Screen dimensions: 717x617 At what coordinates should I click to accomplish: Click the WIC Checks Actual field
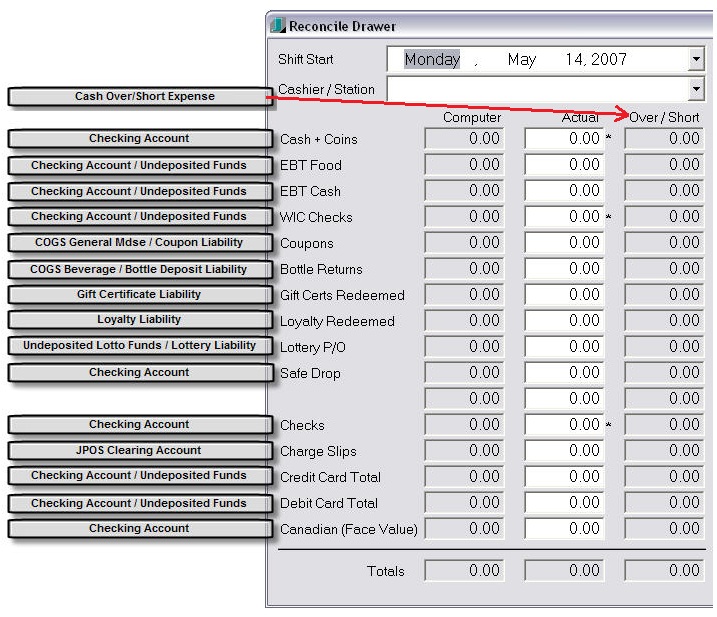point(564,216)
